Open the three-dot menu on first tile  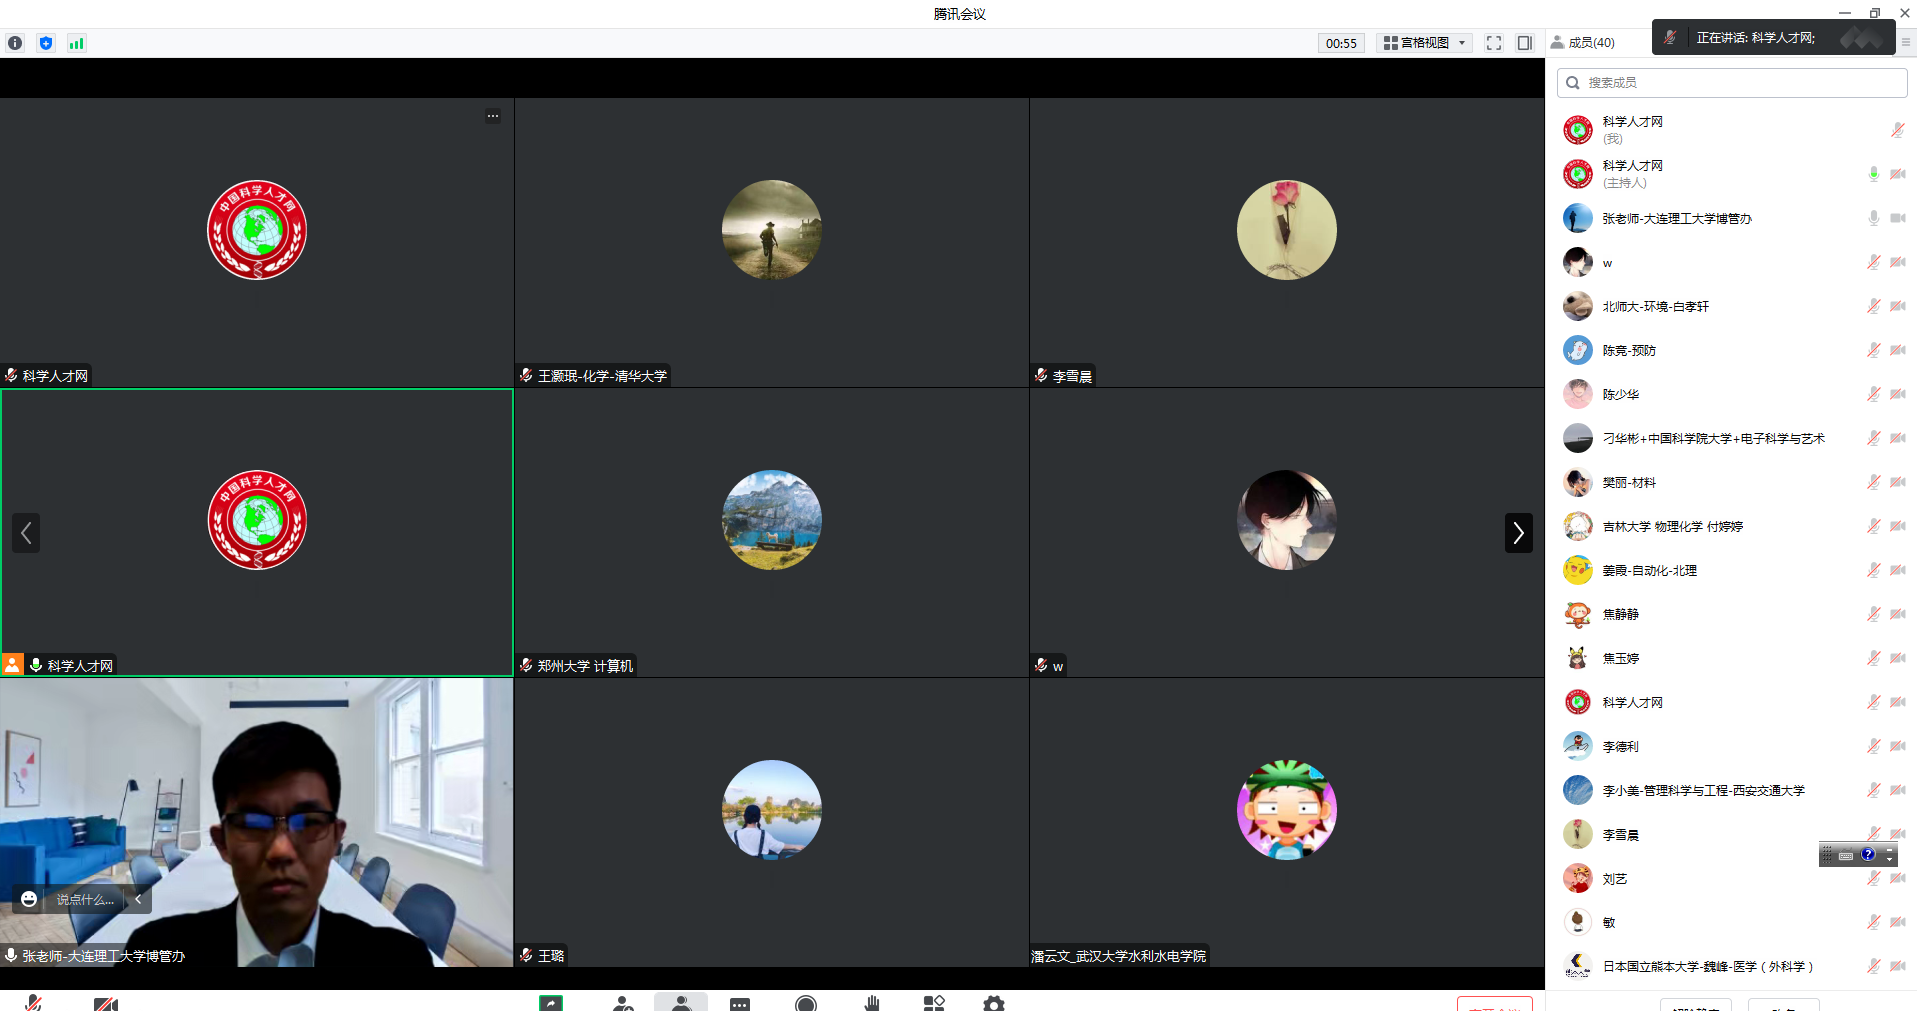(493, 116)
